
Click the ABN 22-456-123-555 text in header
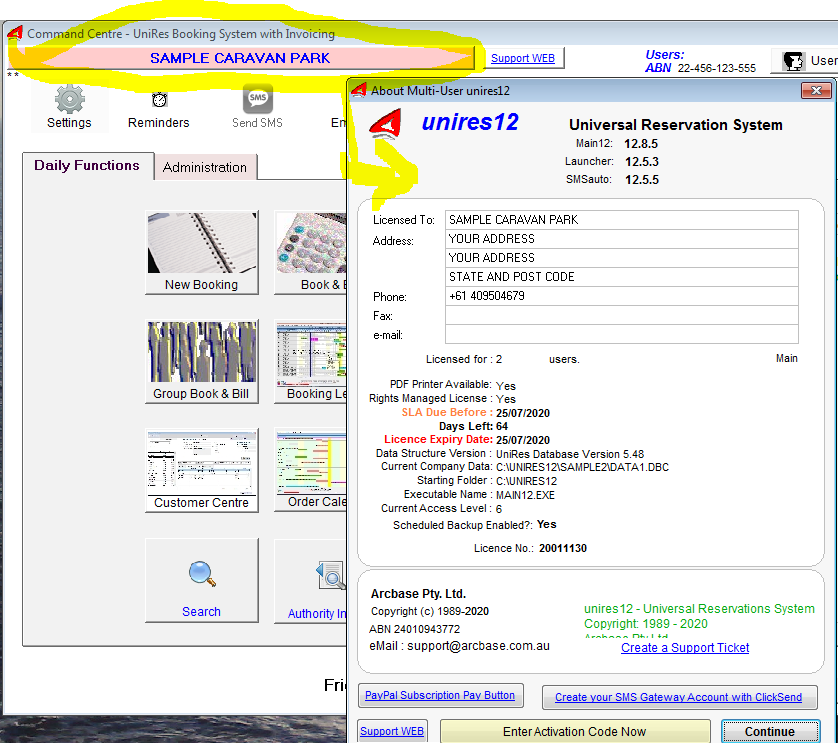pyautogui.click(x=700, y=68)
